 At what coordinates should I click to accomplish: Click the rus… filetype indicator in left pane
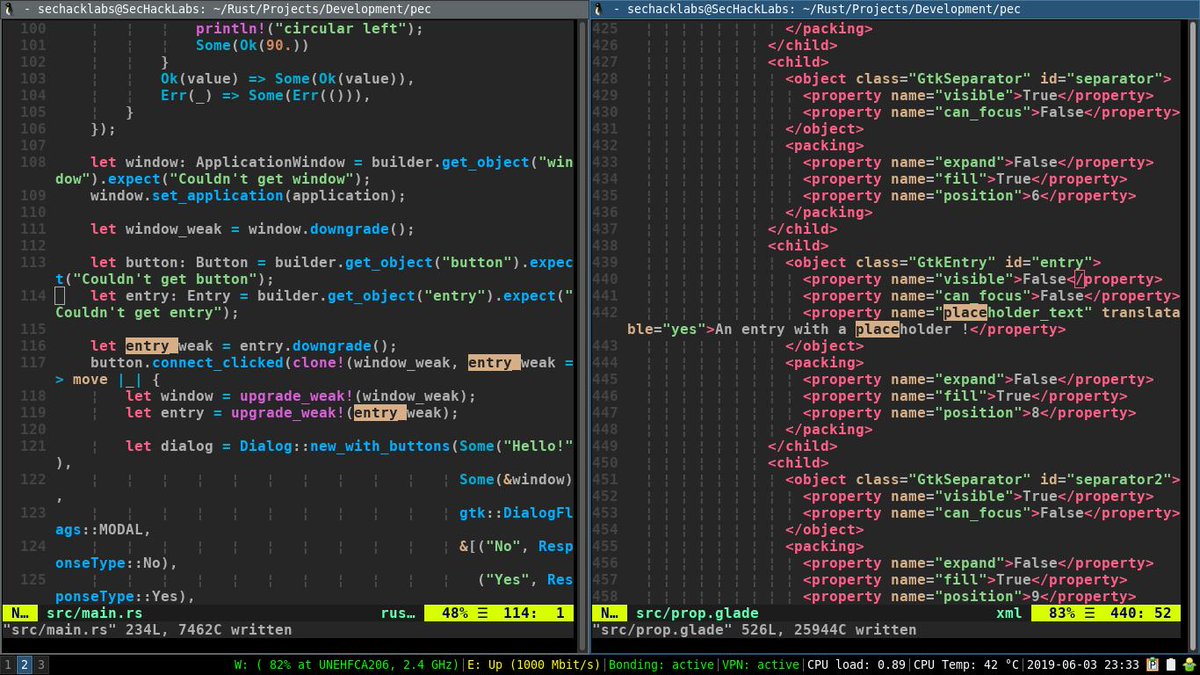399,613
